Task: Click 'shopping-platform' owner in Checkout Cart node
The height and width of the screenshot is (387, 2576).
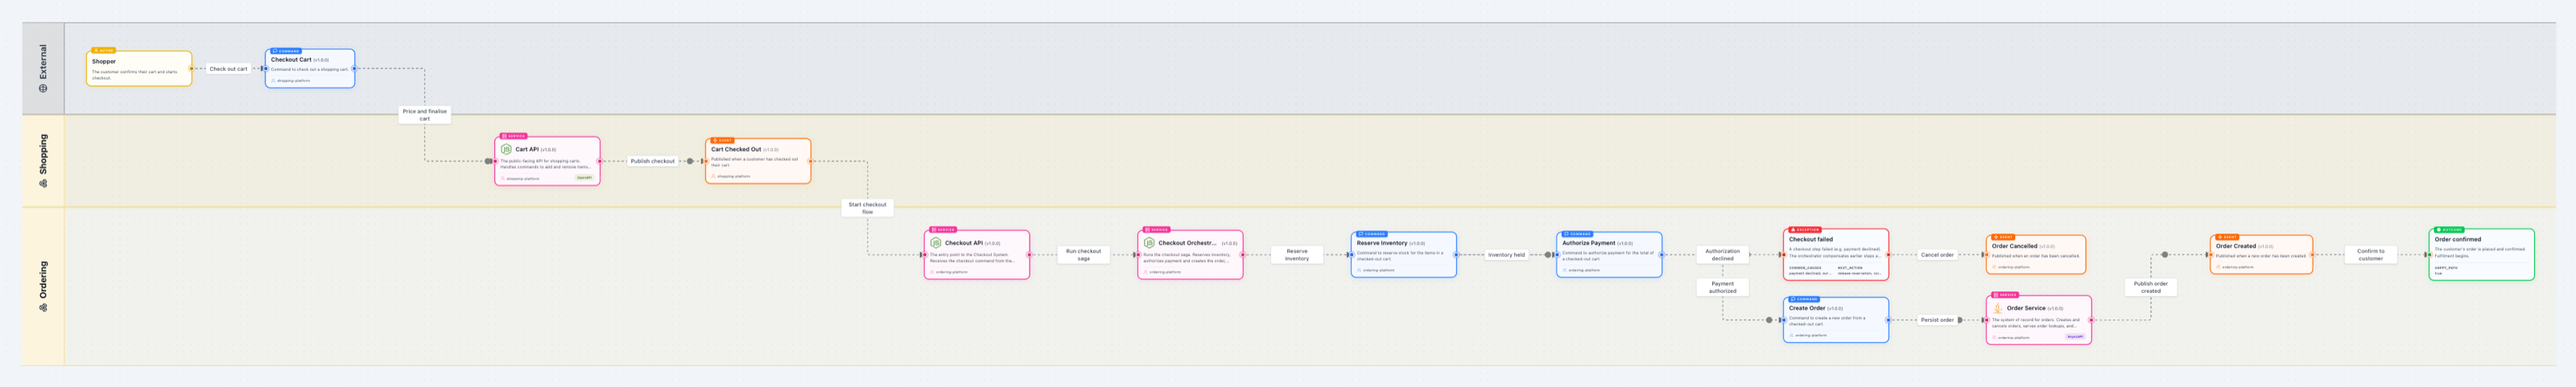Action: tap(293, 81)
